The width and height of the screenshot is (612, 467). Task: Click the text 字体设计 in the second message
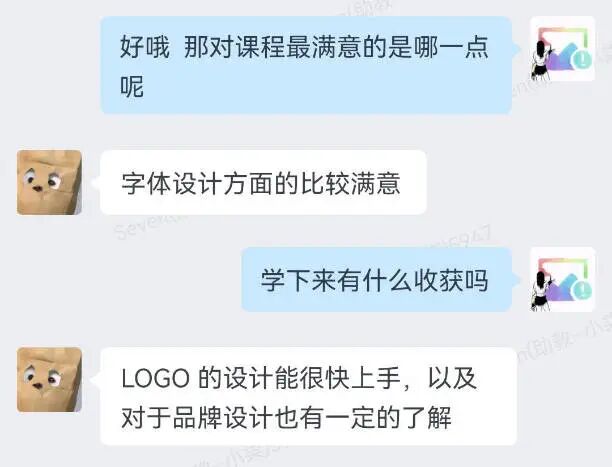point(171,183)
